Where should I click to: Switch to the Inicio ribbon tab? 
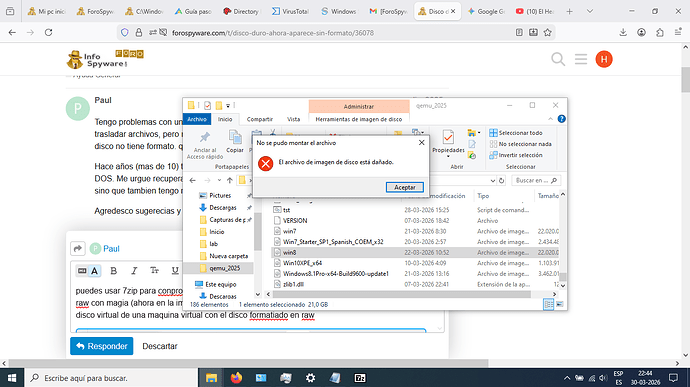tap(225, 119)
